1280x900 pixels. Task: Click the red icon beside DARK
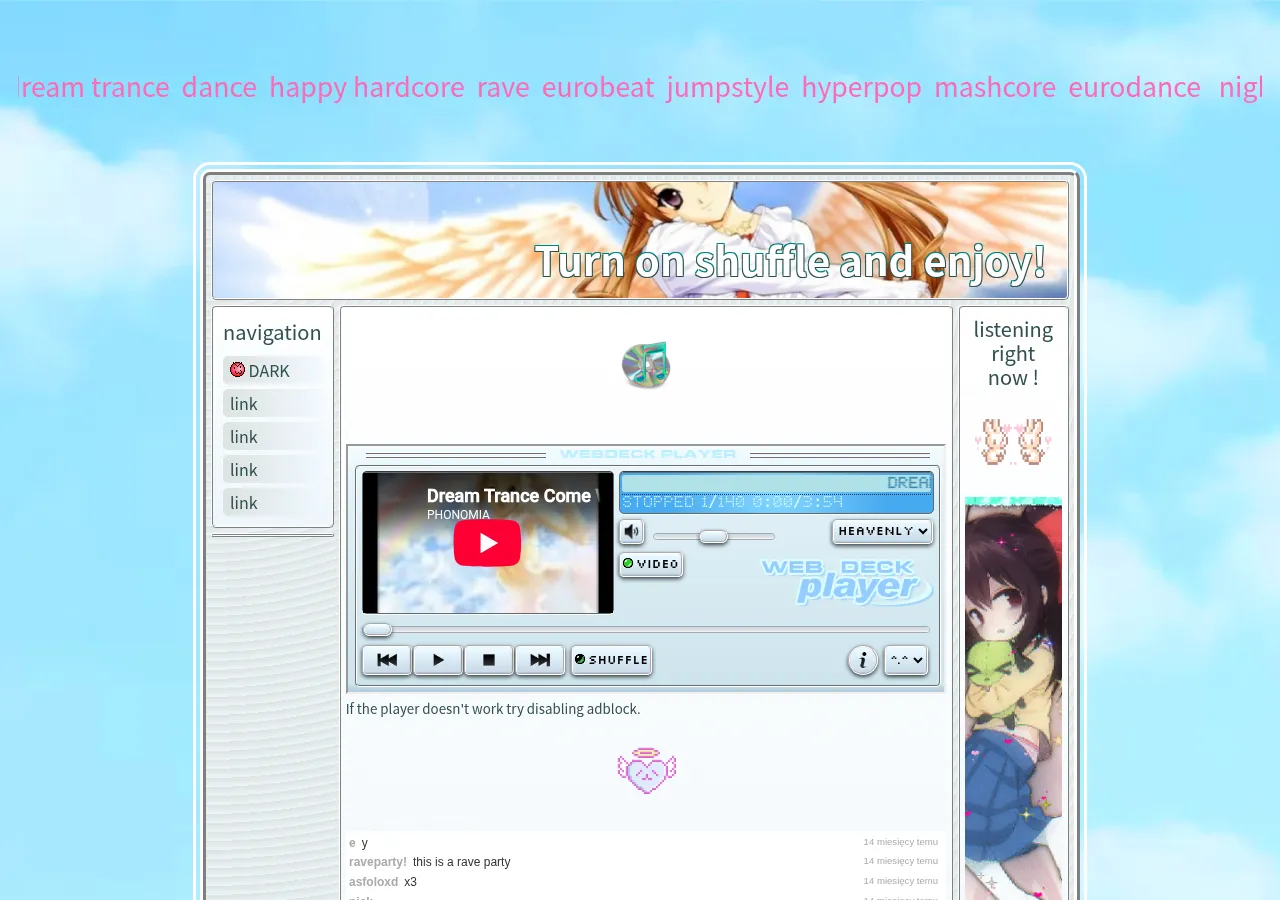tap(237, 370)
